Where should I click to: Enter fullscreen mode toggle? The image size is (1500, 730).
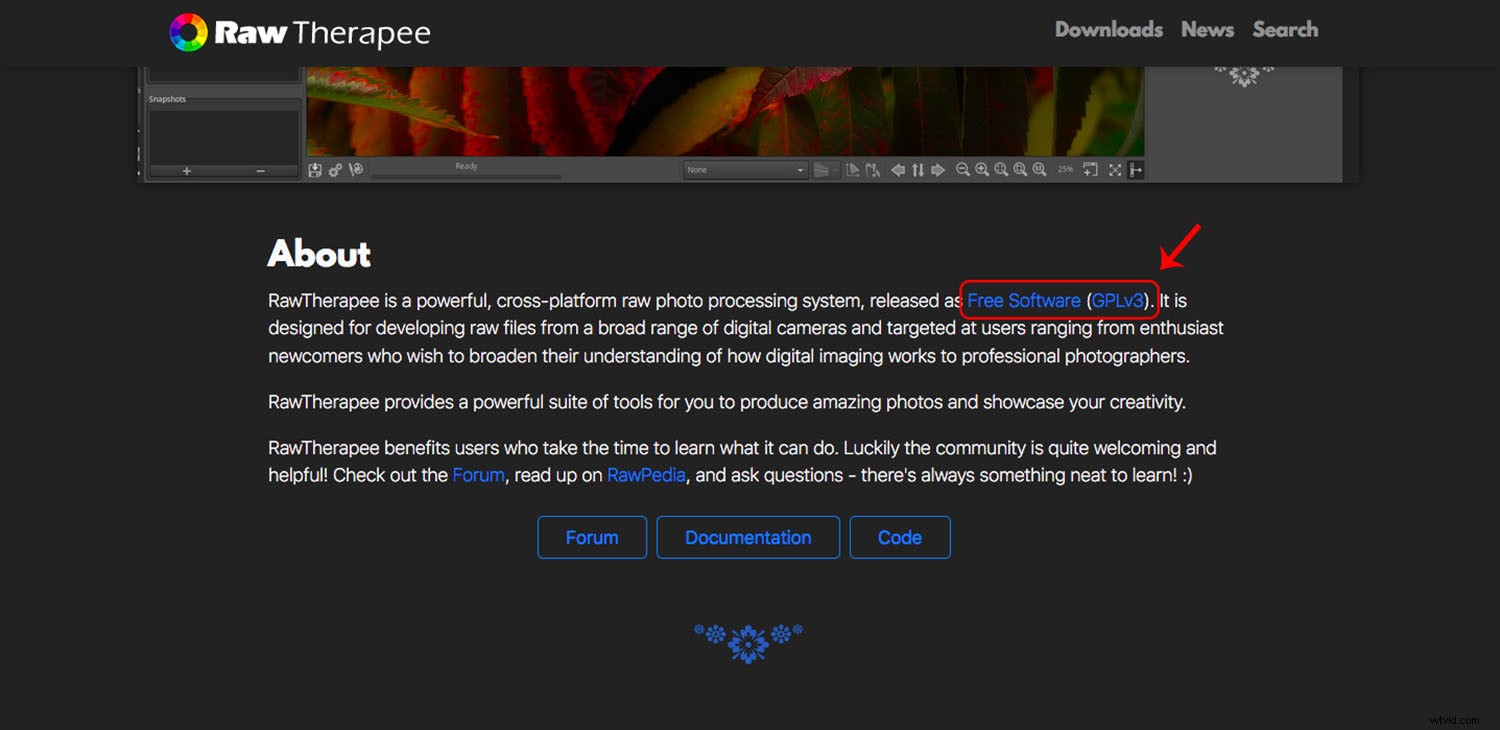[1114, 170]
